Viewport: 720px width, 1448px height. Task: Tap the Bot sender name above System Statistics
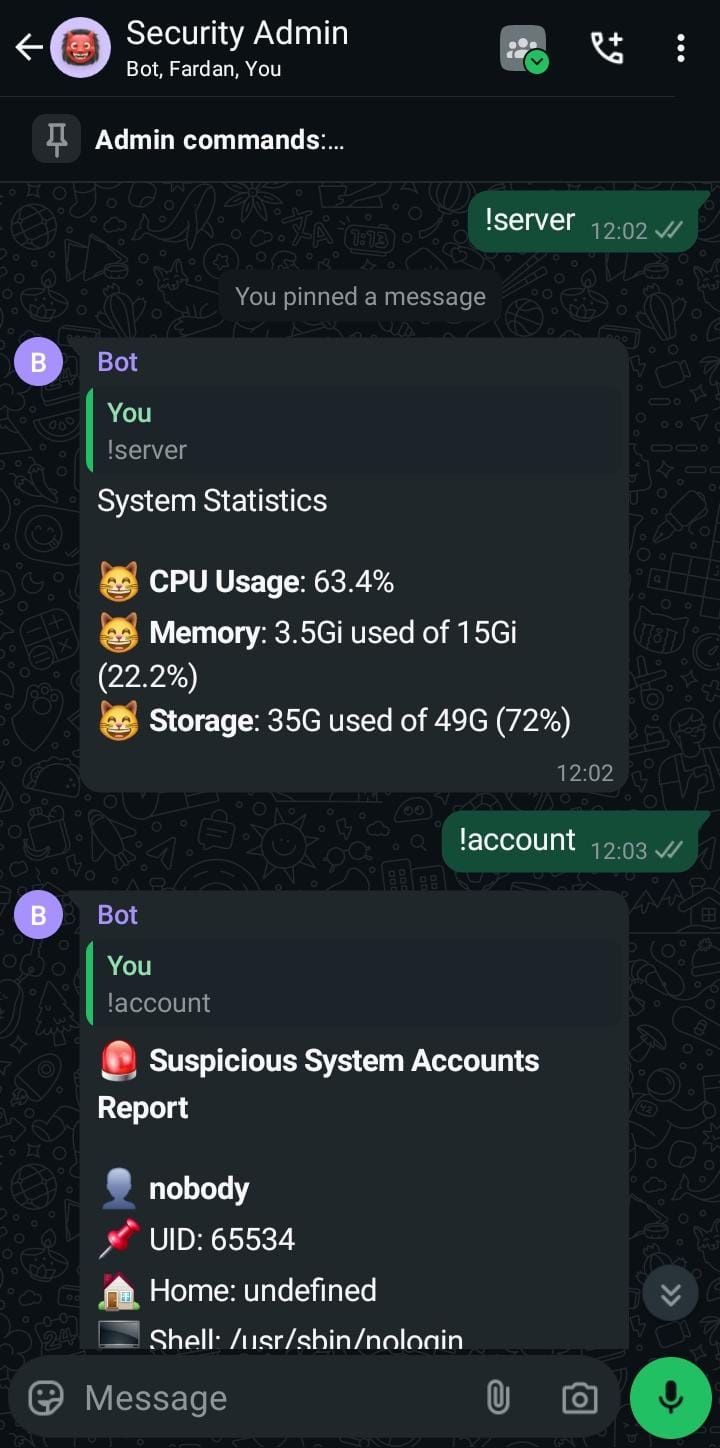point(118,362)
